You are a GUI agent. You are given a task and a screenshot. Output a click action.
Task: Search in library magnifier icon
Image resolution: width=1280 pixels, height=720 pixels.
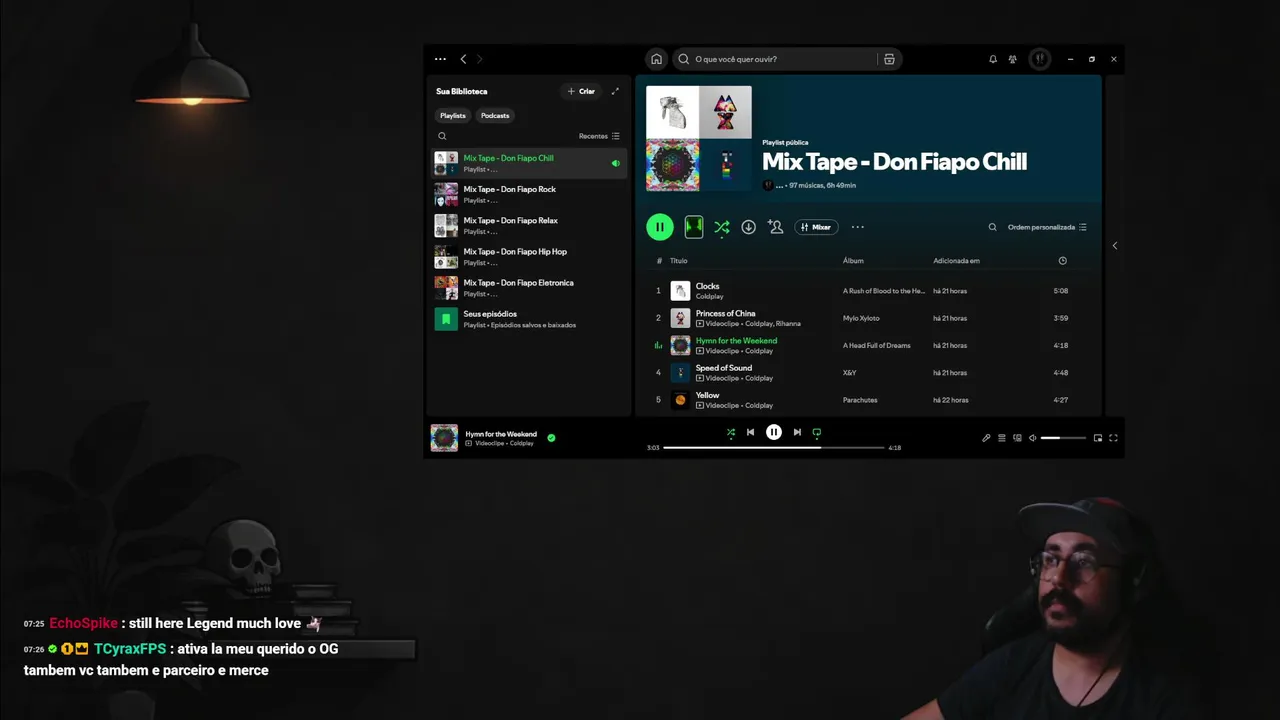(442, 136)
